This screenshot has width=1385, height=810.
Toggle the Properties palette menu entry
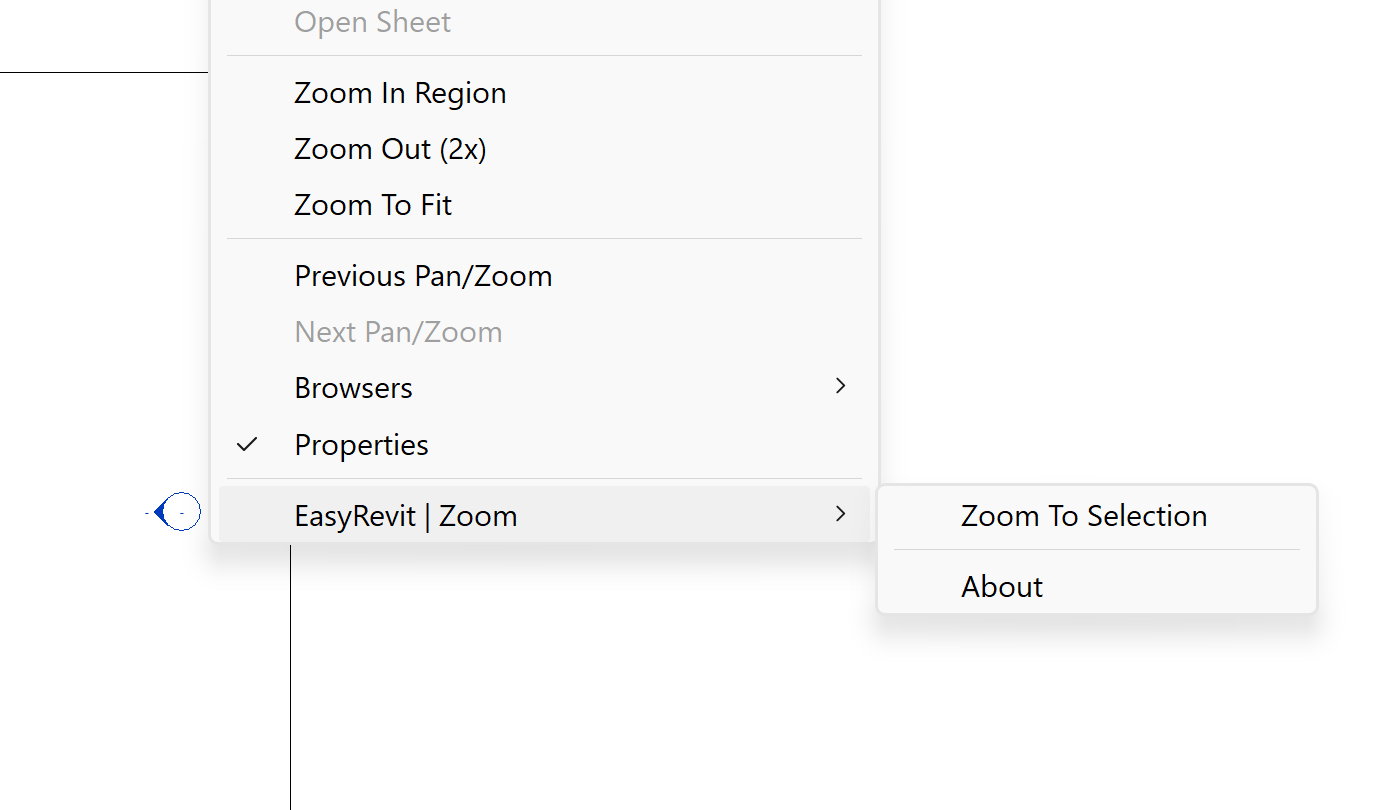click(x=361, y=445)
